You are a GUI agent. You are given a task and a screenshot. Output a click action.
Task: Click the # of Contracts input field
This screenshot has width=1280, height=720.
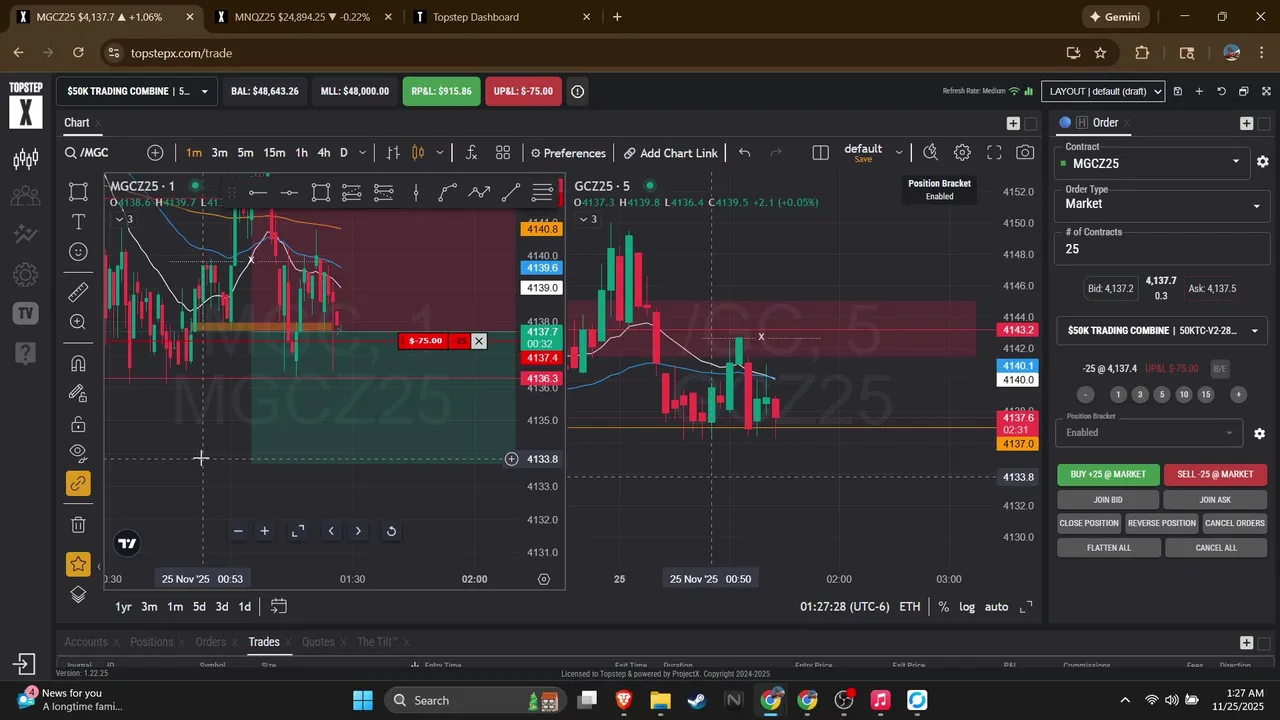(x=1162, y=249)
